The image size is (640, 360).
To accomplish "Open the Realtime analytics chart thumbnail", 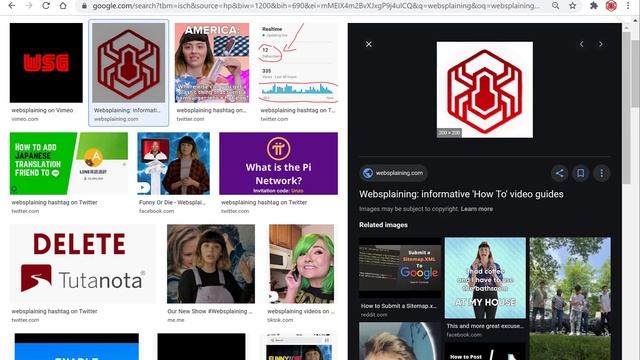I will [299, 63].
